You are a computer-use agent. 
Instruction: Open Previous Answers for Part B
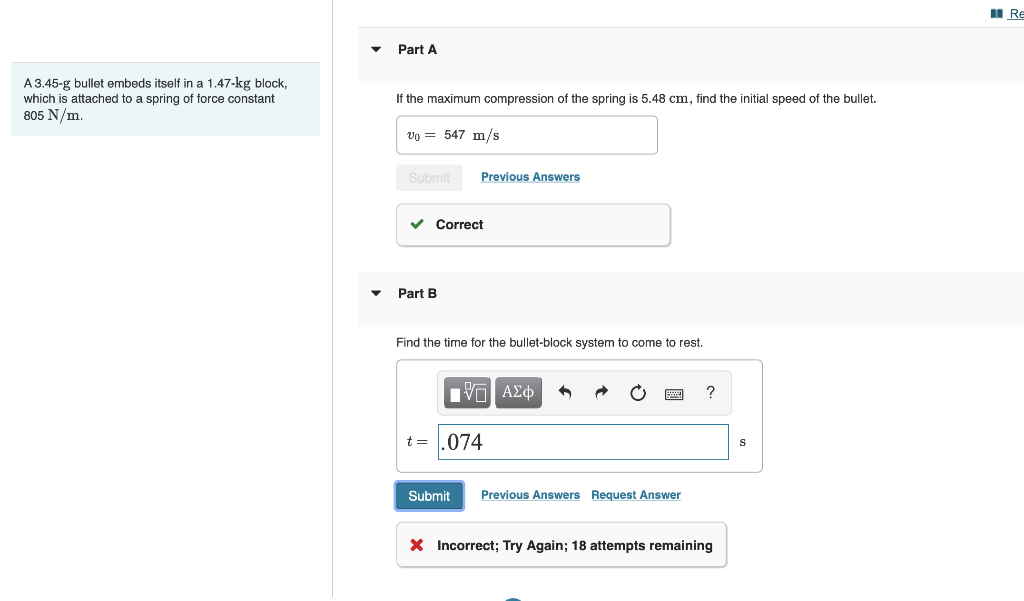point(530,495)
